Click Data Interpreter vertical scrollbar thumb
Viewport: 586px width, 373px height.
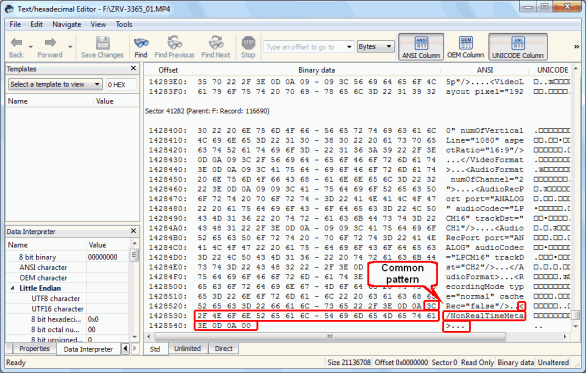click(134, 255)
